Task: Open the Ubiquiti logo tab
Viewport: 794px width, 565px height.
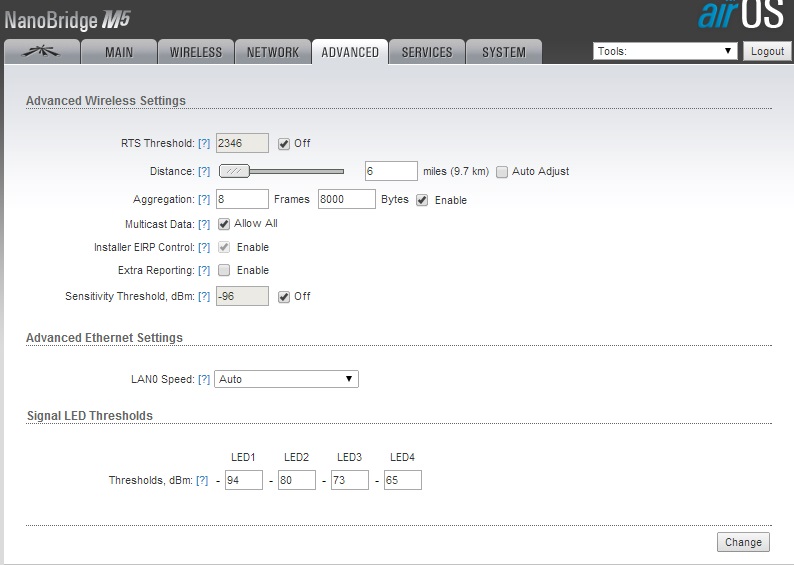Action: [x=41, y=52]
